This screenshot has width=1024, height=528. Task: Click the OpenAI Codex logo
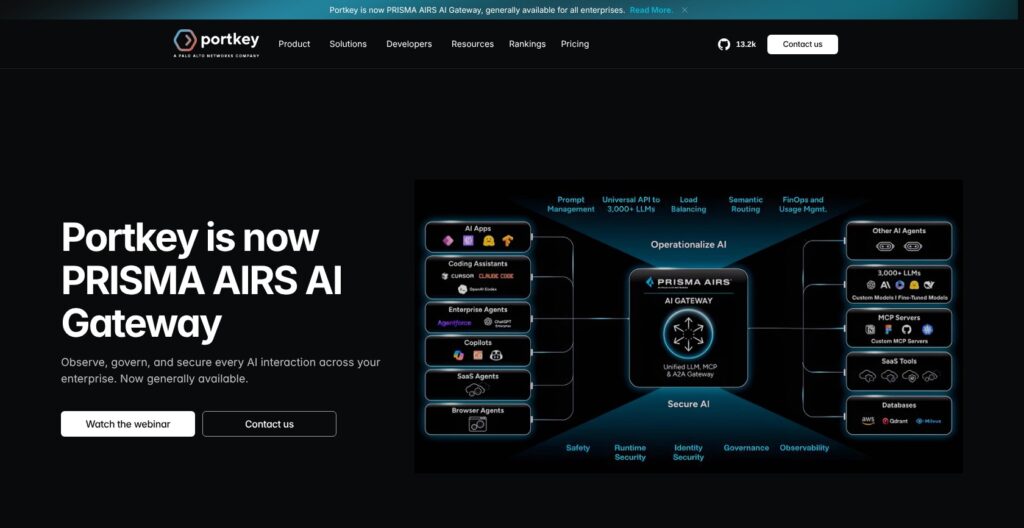(477, 289)
